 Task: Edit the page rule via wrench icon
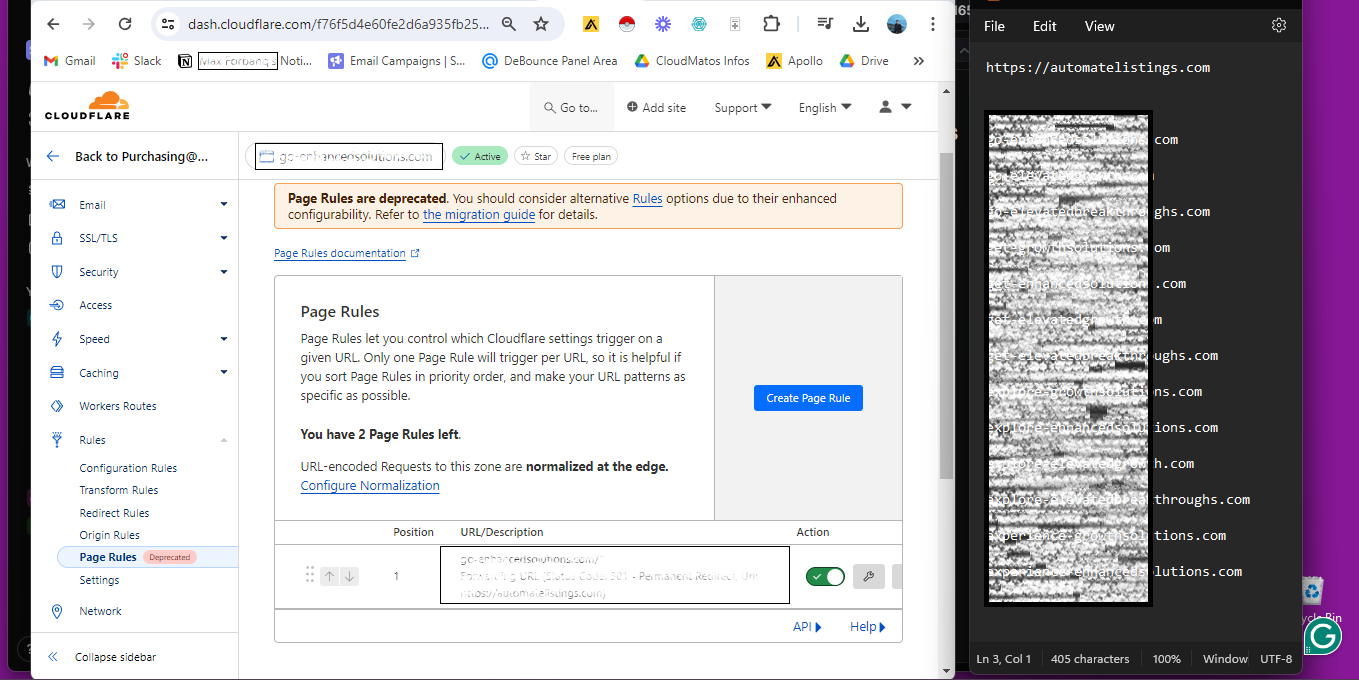[x=869, y=576]
